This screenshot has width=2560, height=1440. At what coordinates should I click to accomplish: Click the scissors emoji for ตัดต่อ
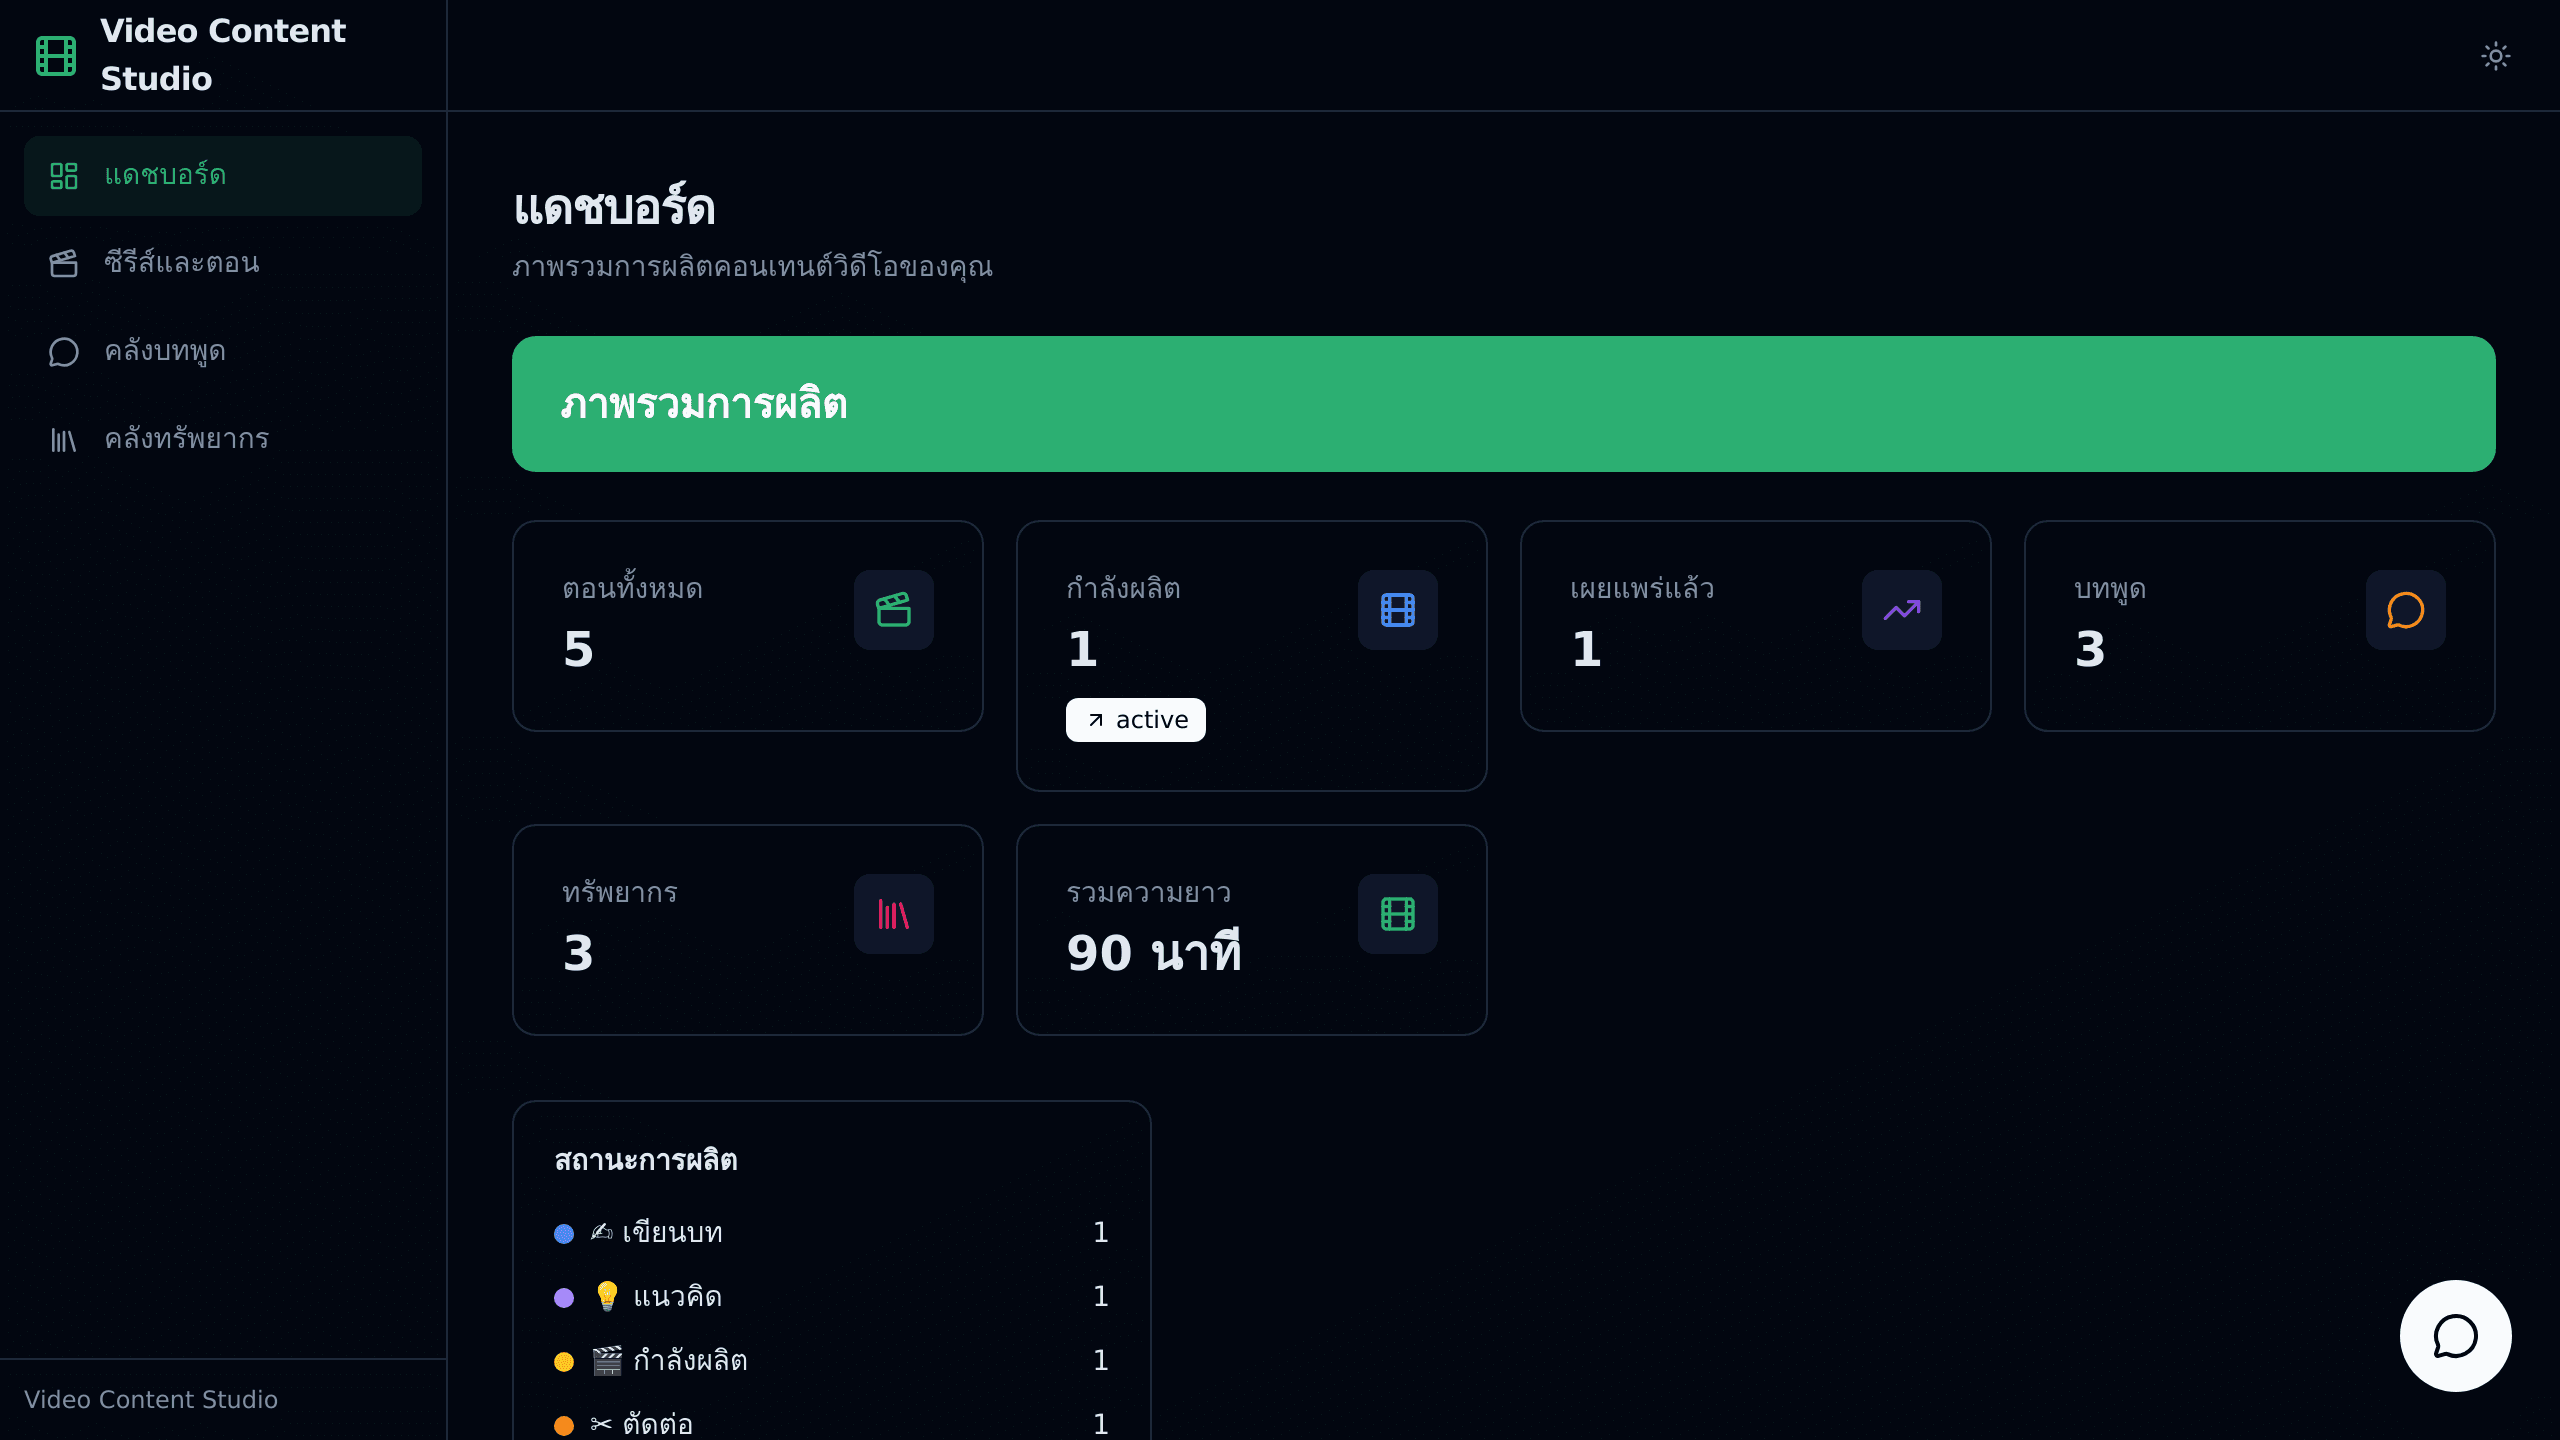[x=601, y=1424]
